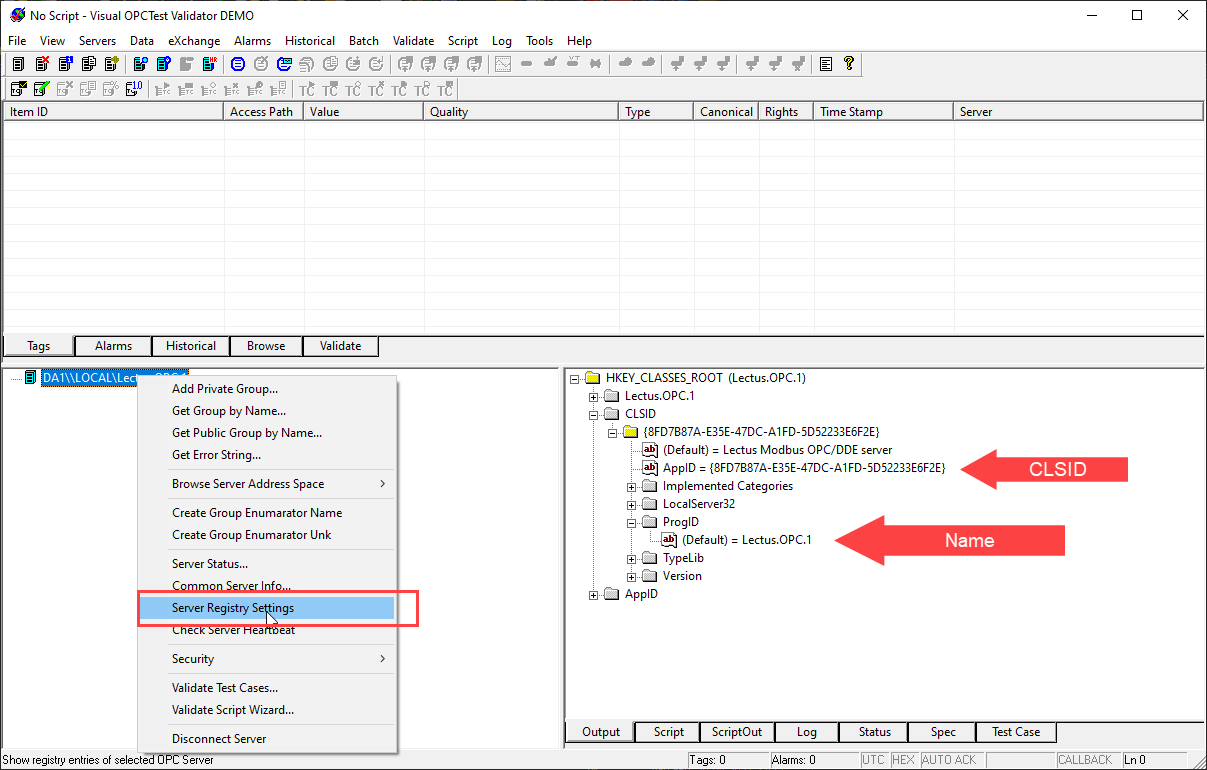This screenshot has width=1207, height=770.
Task: Click the blue monitor toolbar icon
Action: (284, 64)
